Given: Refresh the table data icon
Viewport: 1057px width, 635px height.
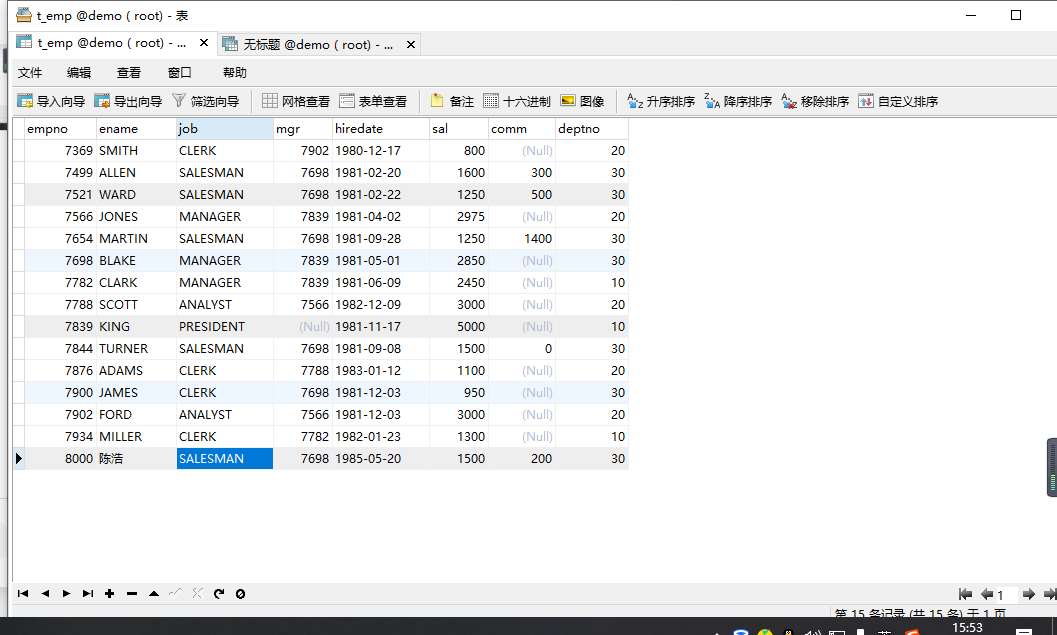Looking at the screenshot, I should tap(218, 593).
